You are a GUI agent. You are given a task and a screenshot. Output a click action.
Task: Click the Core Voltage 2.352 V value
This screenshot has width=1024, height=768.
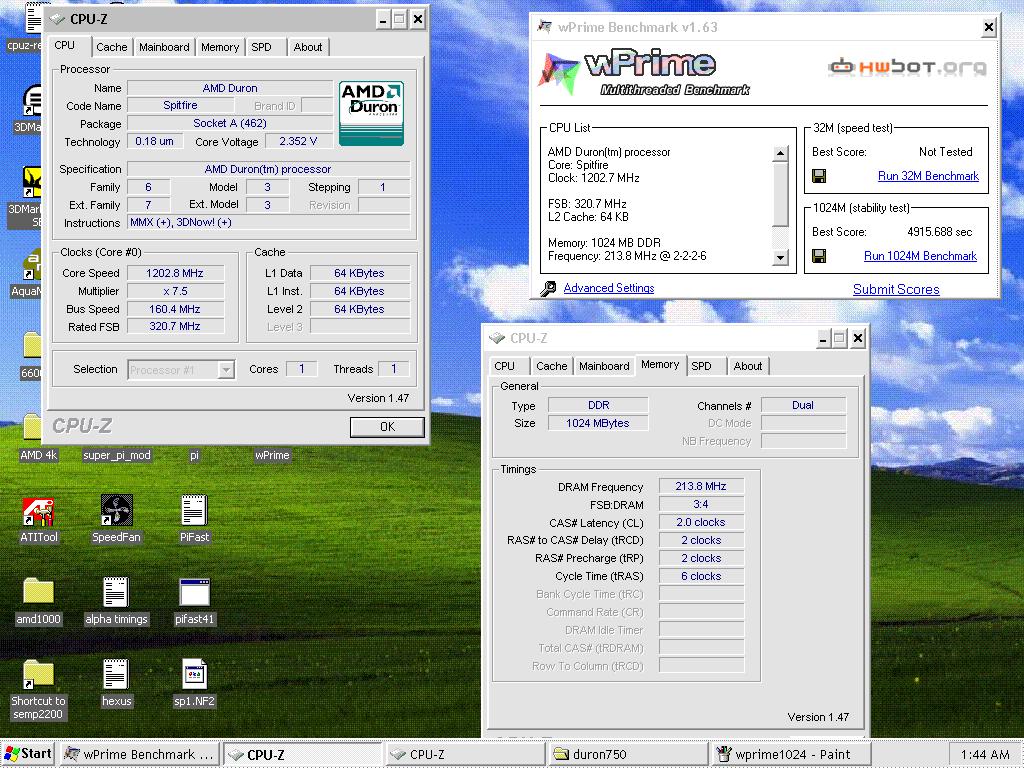tap(298, 141)
